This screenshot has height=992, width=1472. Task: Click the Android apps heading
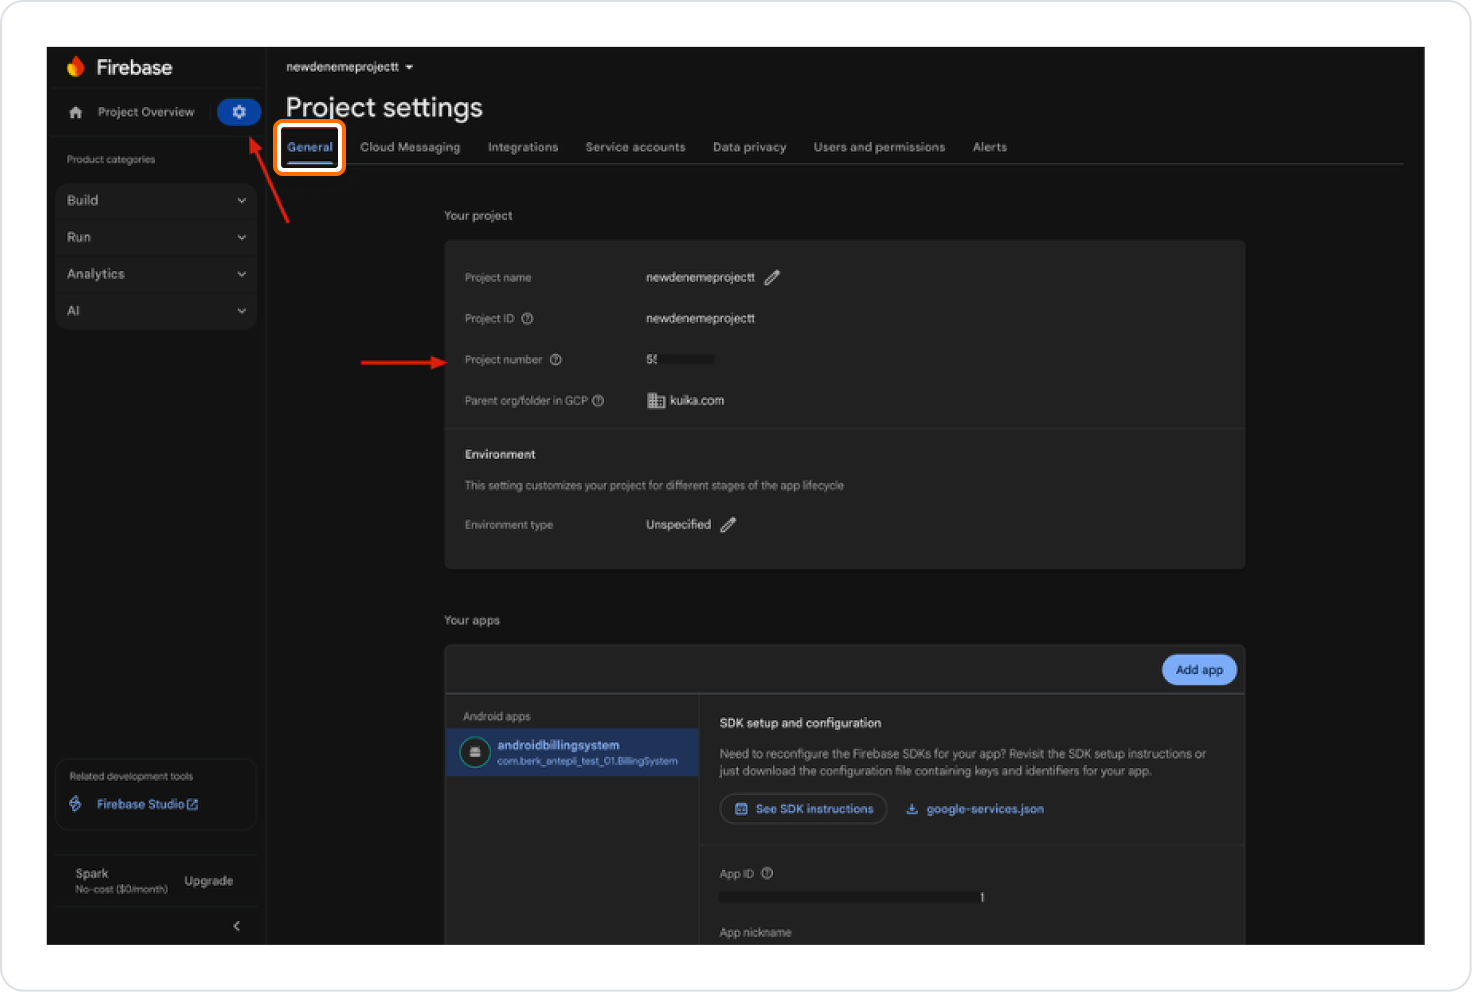click(x=497, y=717)
